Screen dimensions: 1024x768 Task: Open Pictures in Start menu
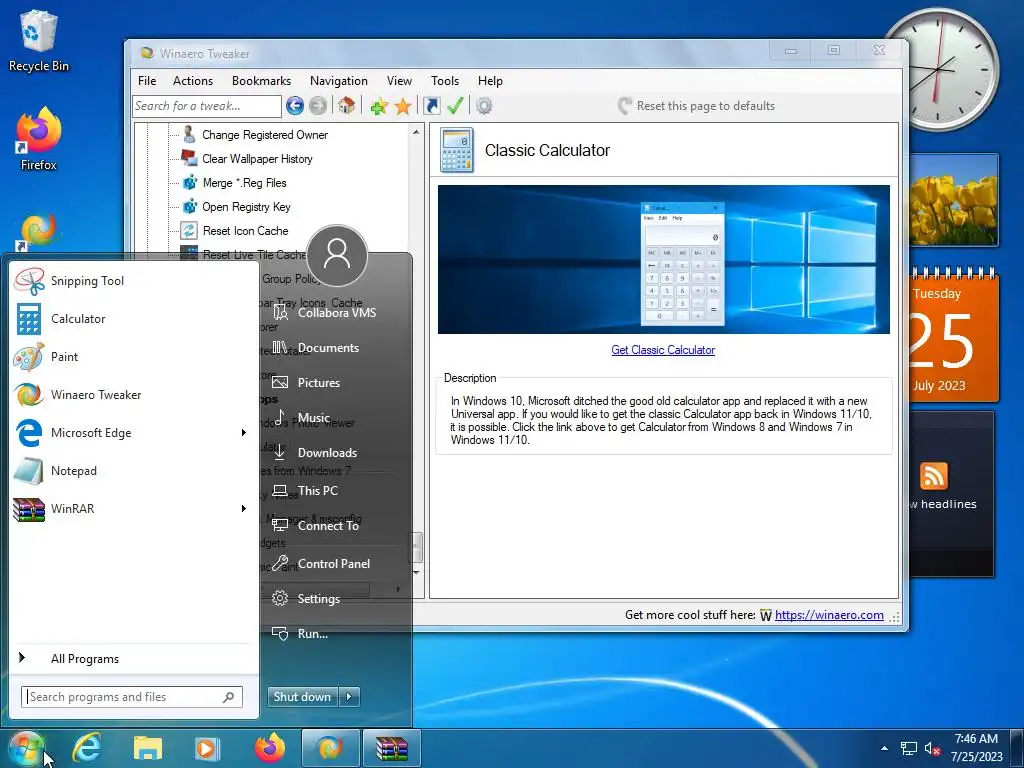[x=319, y=383]
